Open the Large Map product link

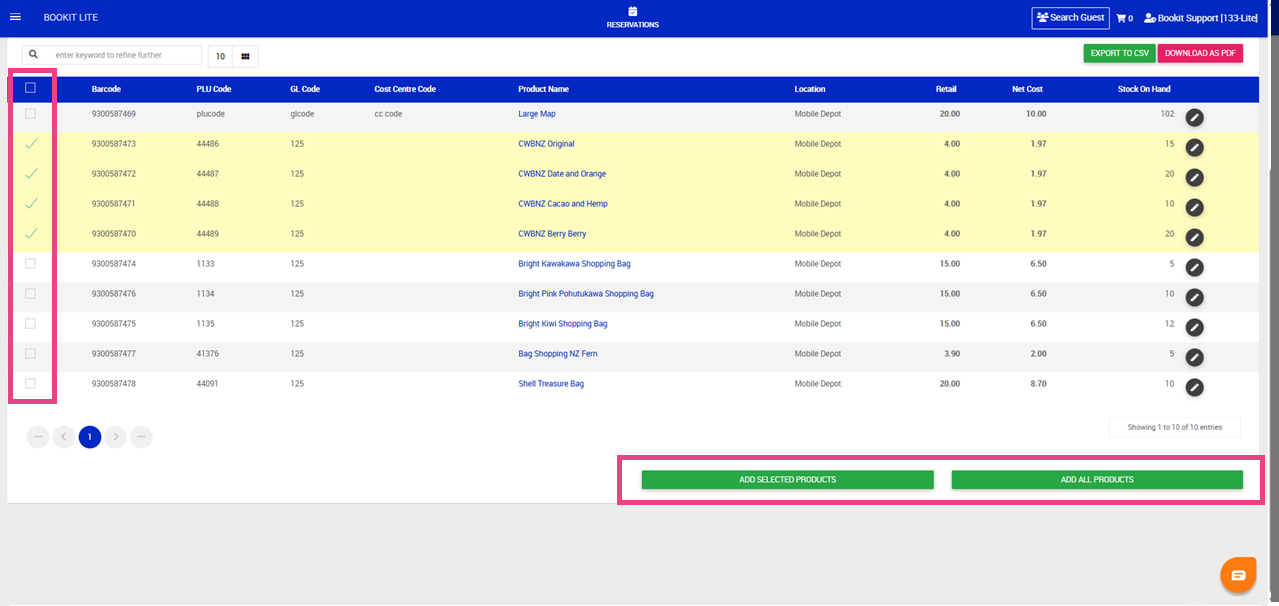click(537, 114)
